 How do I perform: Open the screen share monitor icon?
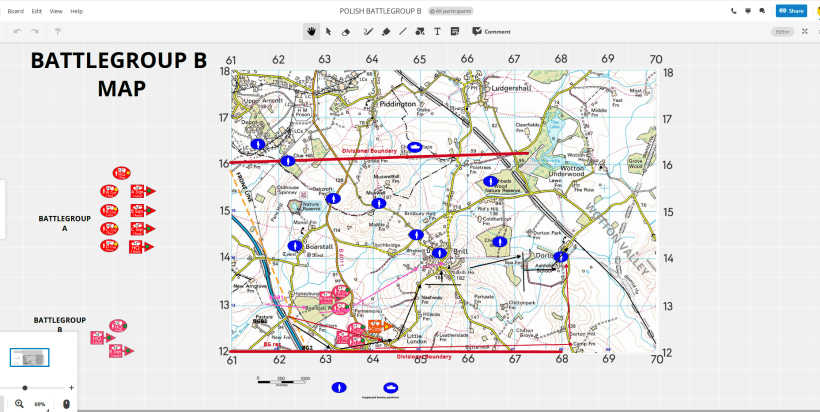coord(748,11)
